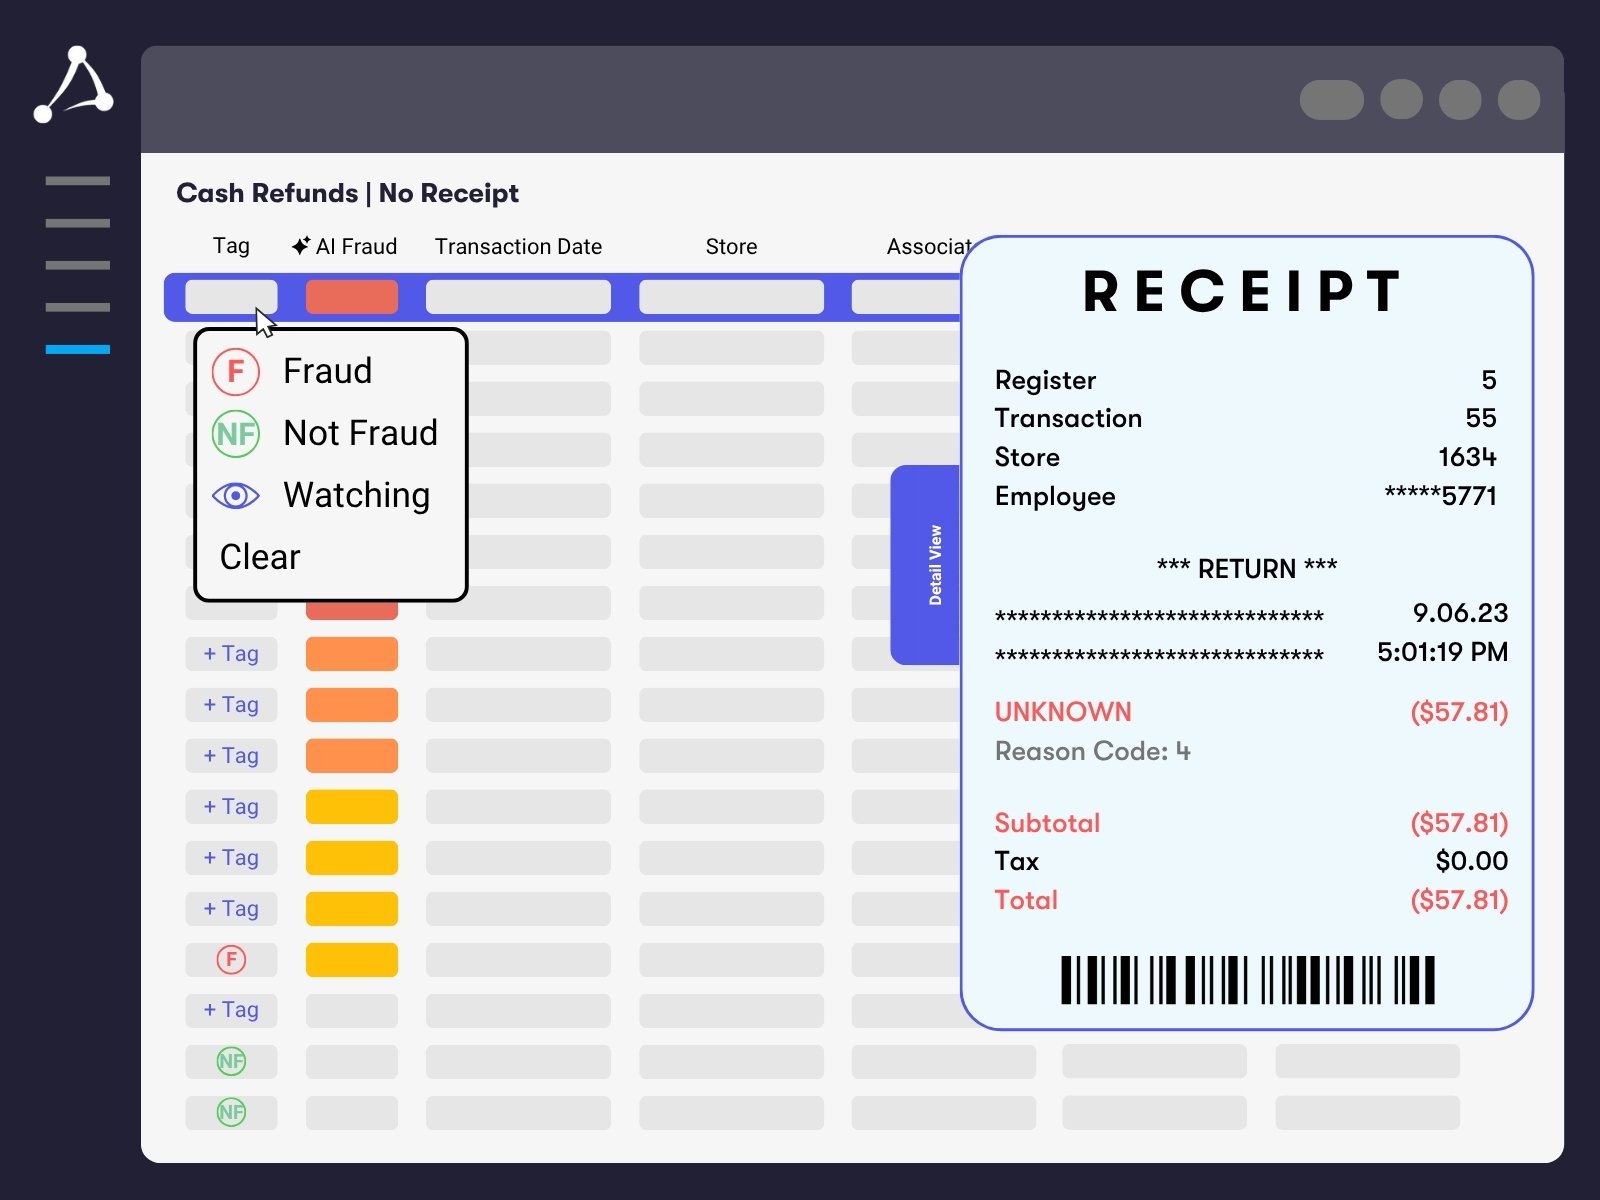Open the Detail View side tab

[x=926, y=565]
